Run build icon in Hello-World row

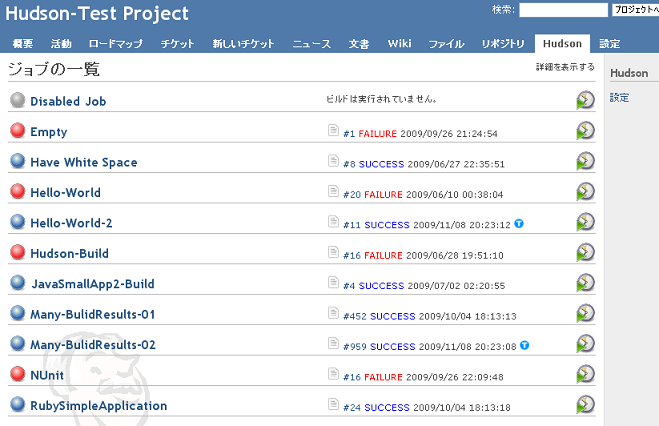[585, 192]
